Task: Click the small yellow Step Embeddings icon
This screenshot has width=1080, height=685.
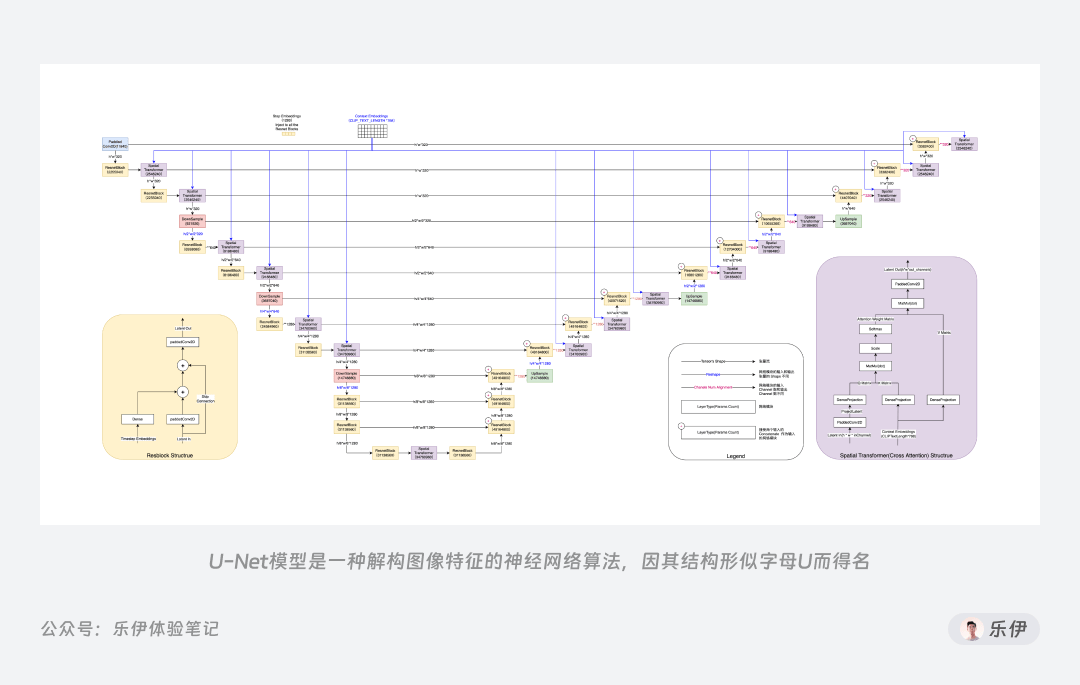Action: click(288, 134)
